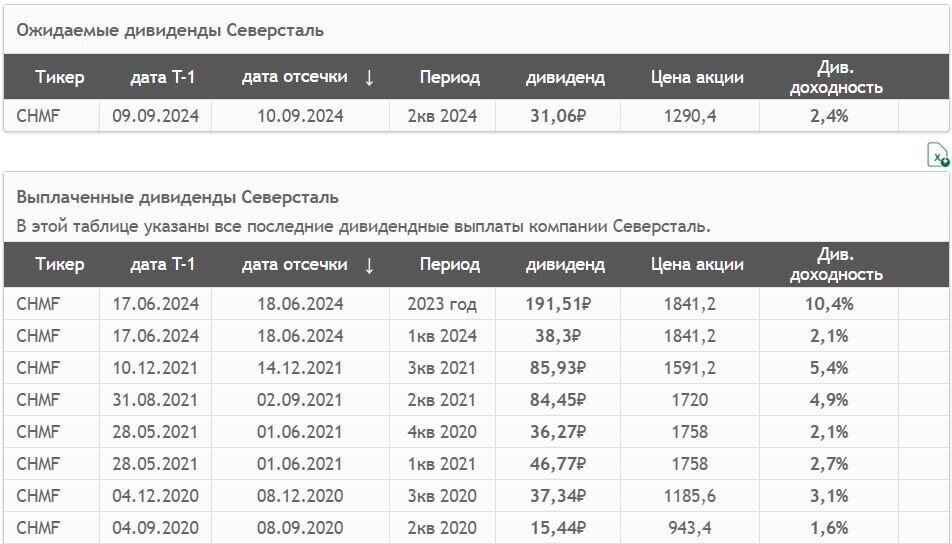Click the yield value 3,1%
This screenshot has height=544, width=952.
(829, 496)
